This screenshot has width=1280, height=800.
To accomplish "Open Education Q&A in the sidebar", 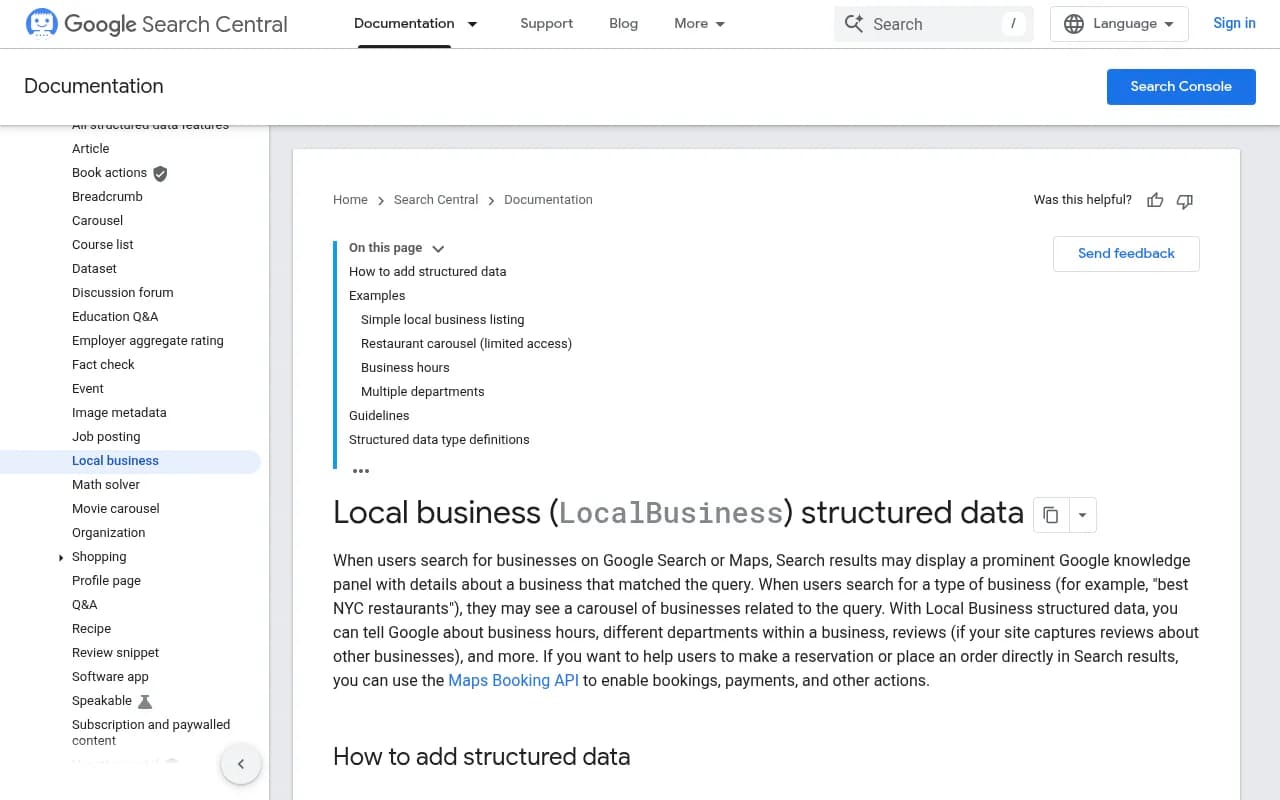I will click(115, 317).
